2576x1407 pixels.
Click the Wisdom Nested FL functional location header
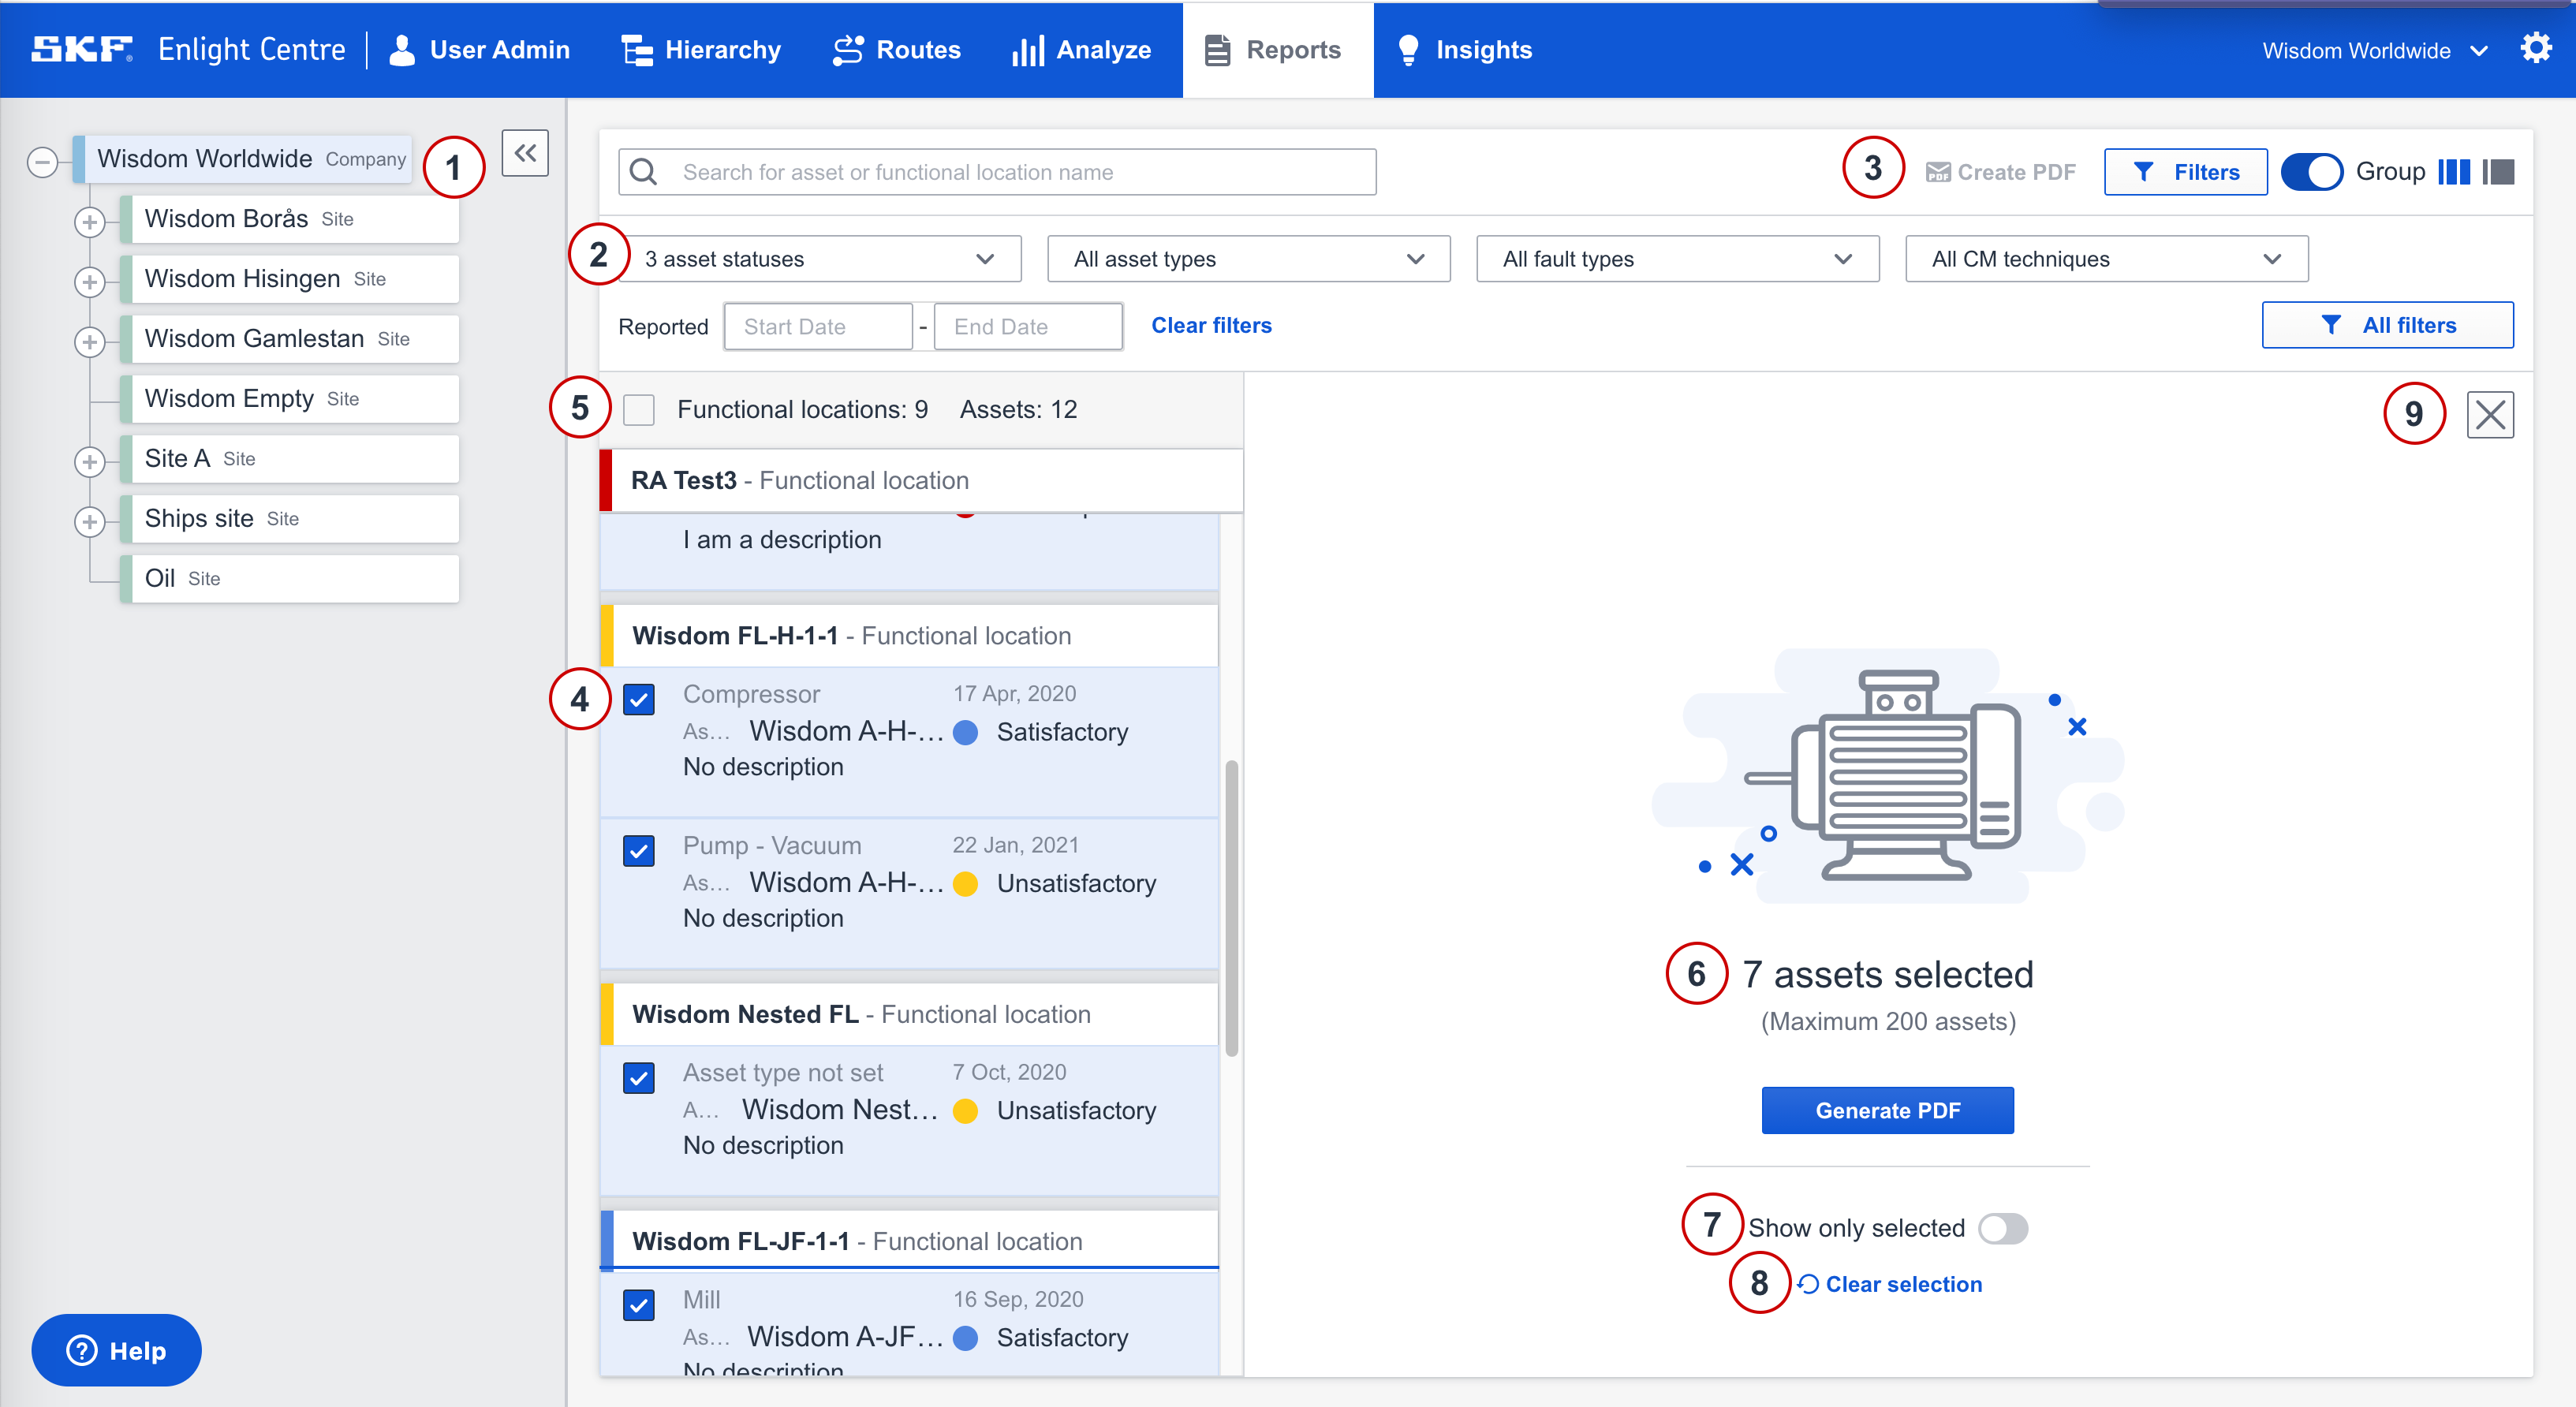point(909,1014)
